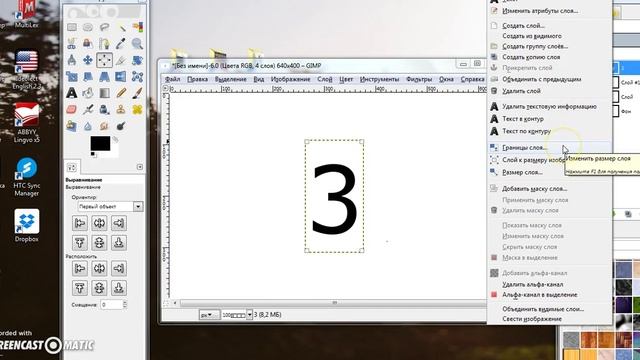The height and width of the screenshot is (360, 640).
Task: Distribute left edges button under Расположить
Action: tap(80, 269)
